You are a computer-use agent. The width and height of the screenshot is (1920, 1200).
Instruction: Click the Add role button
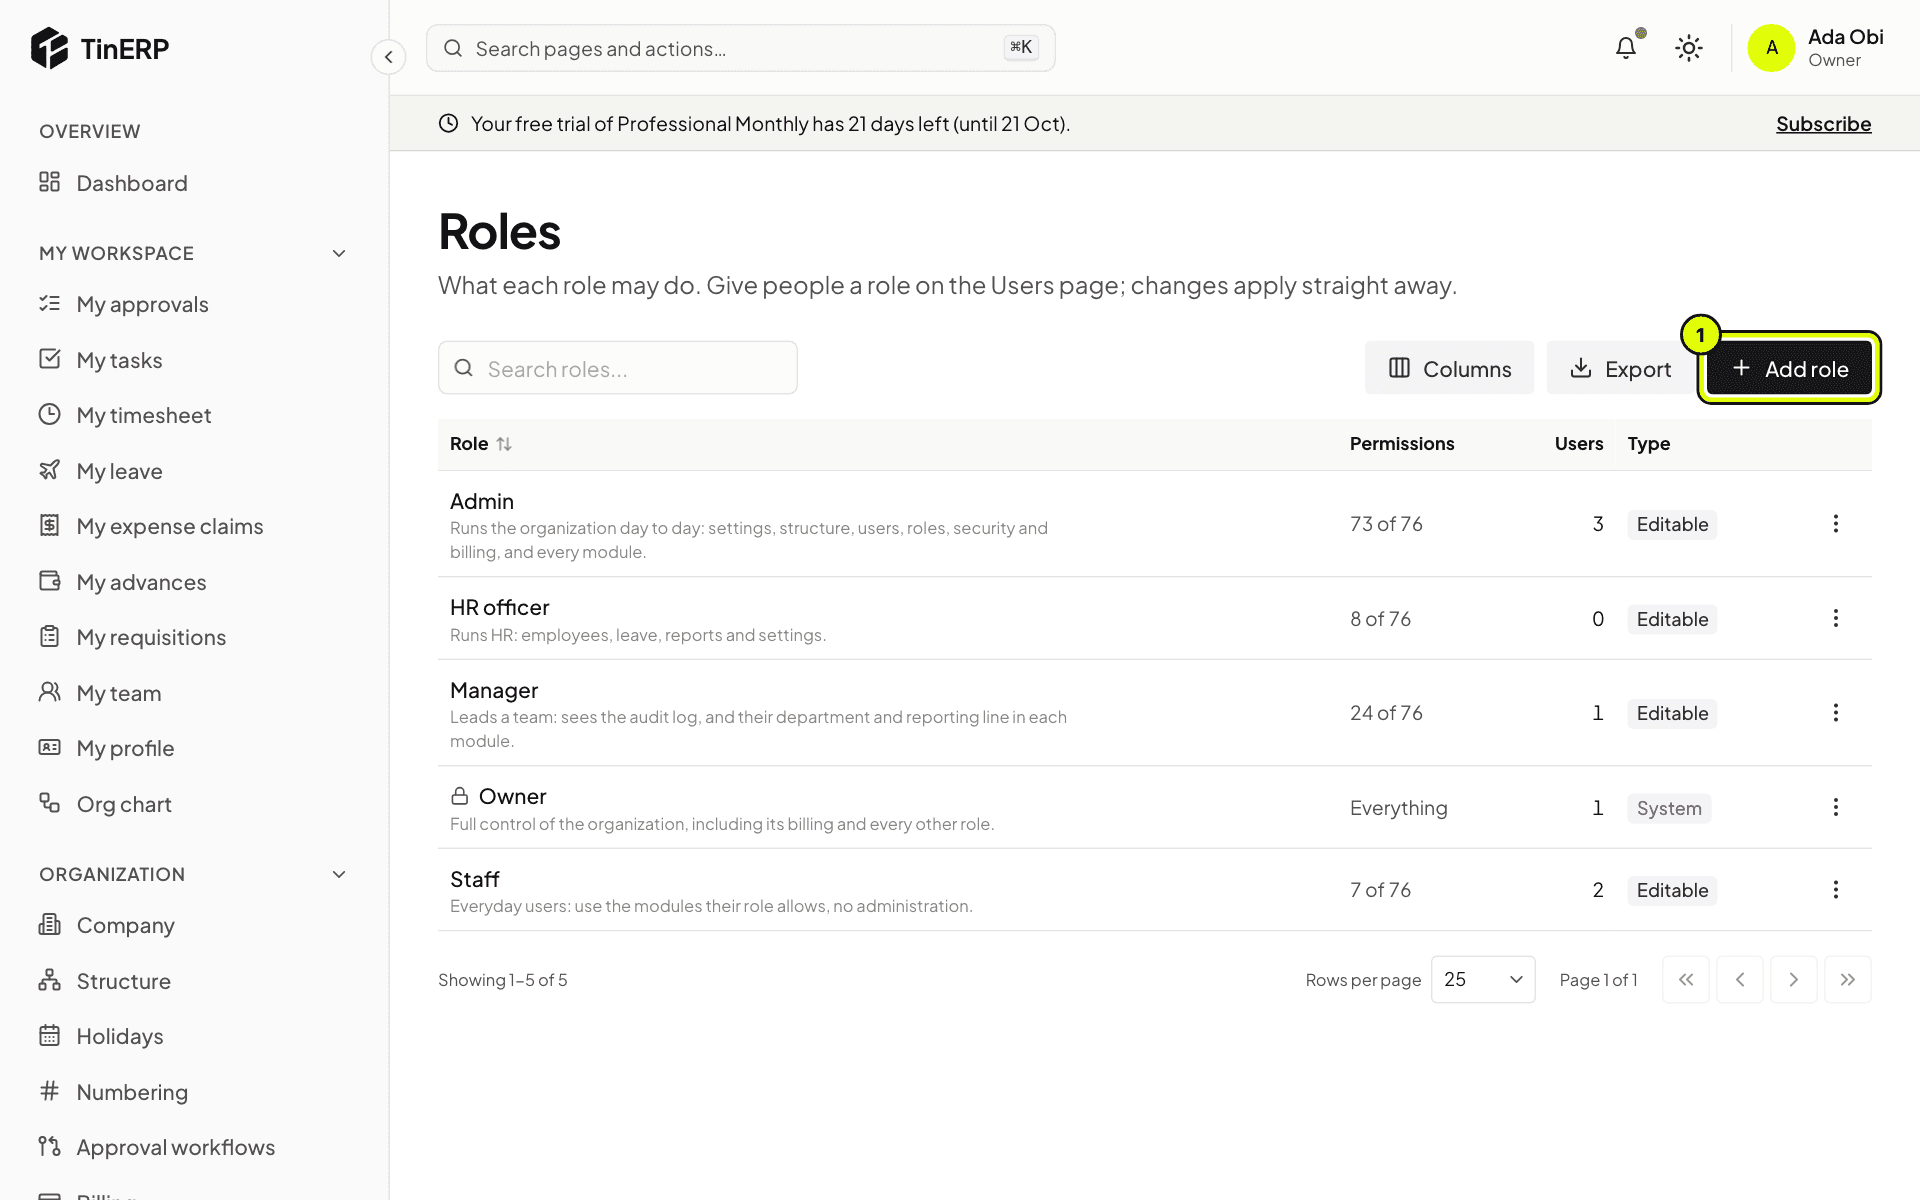pyautogui.click(x=1789, y=368)
